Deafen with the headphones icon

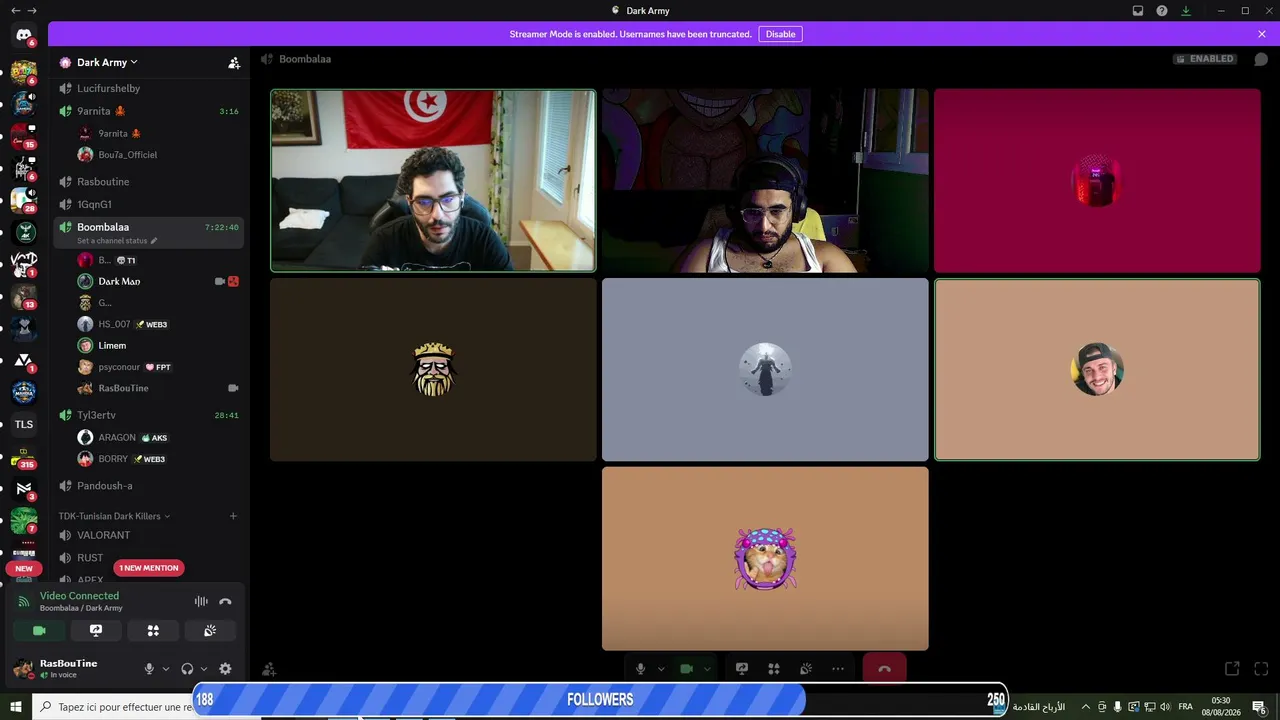[x=187, y=669]
